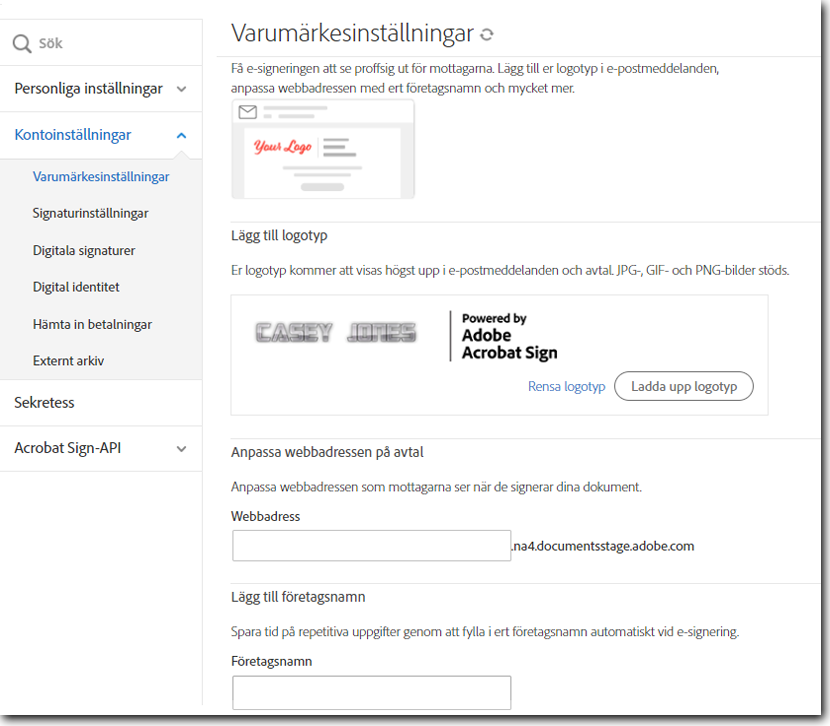Click the Casey Jones uploaded logo
The image size is (830, 726).
[x=336, y=333]
